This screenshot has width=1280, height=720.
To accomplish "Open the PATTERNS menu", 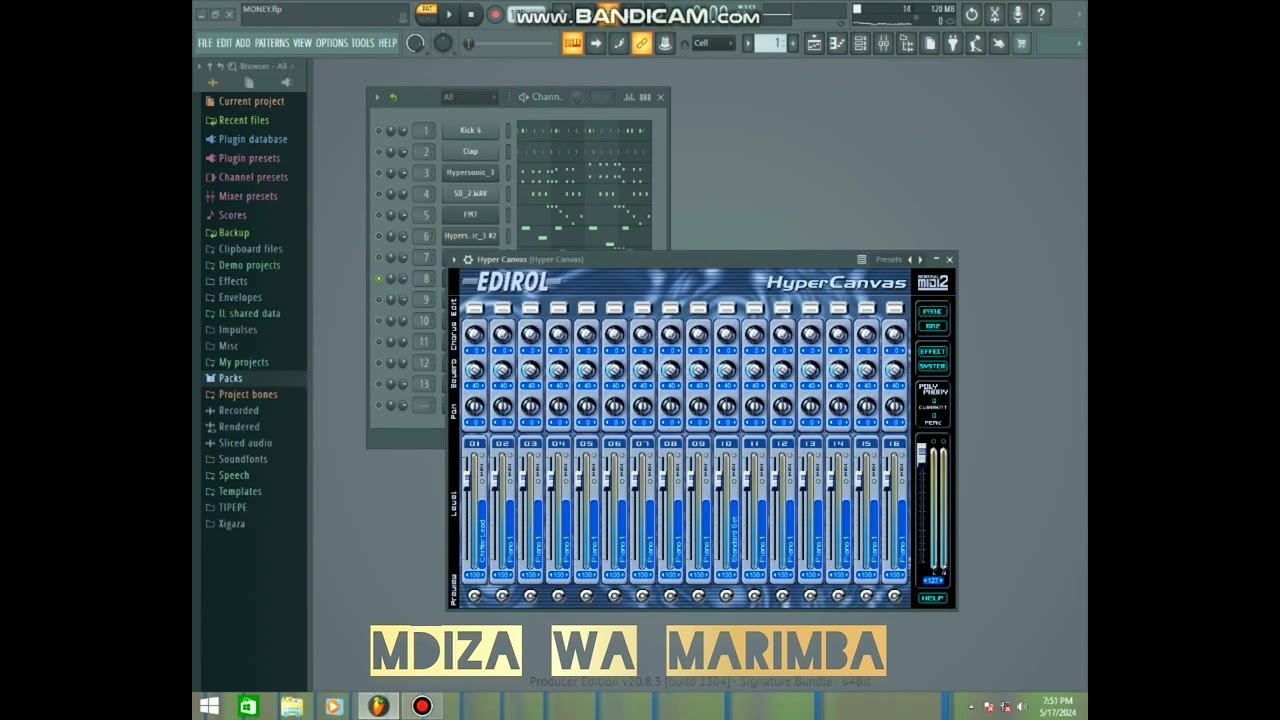I will [272, 43].
